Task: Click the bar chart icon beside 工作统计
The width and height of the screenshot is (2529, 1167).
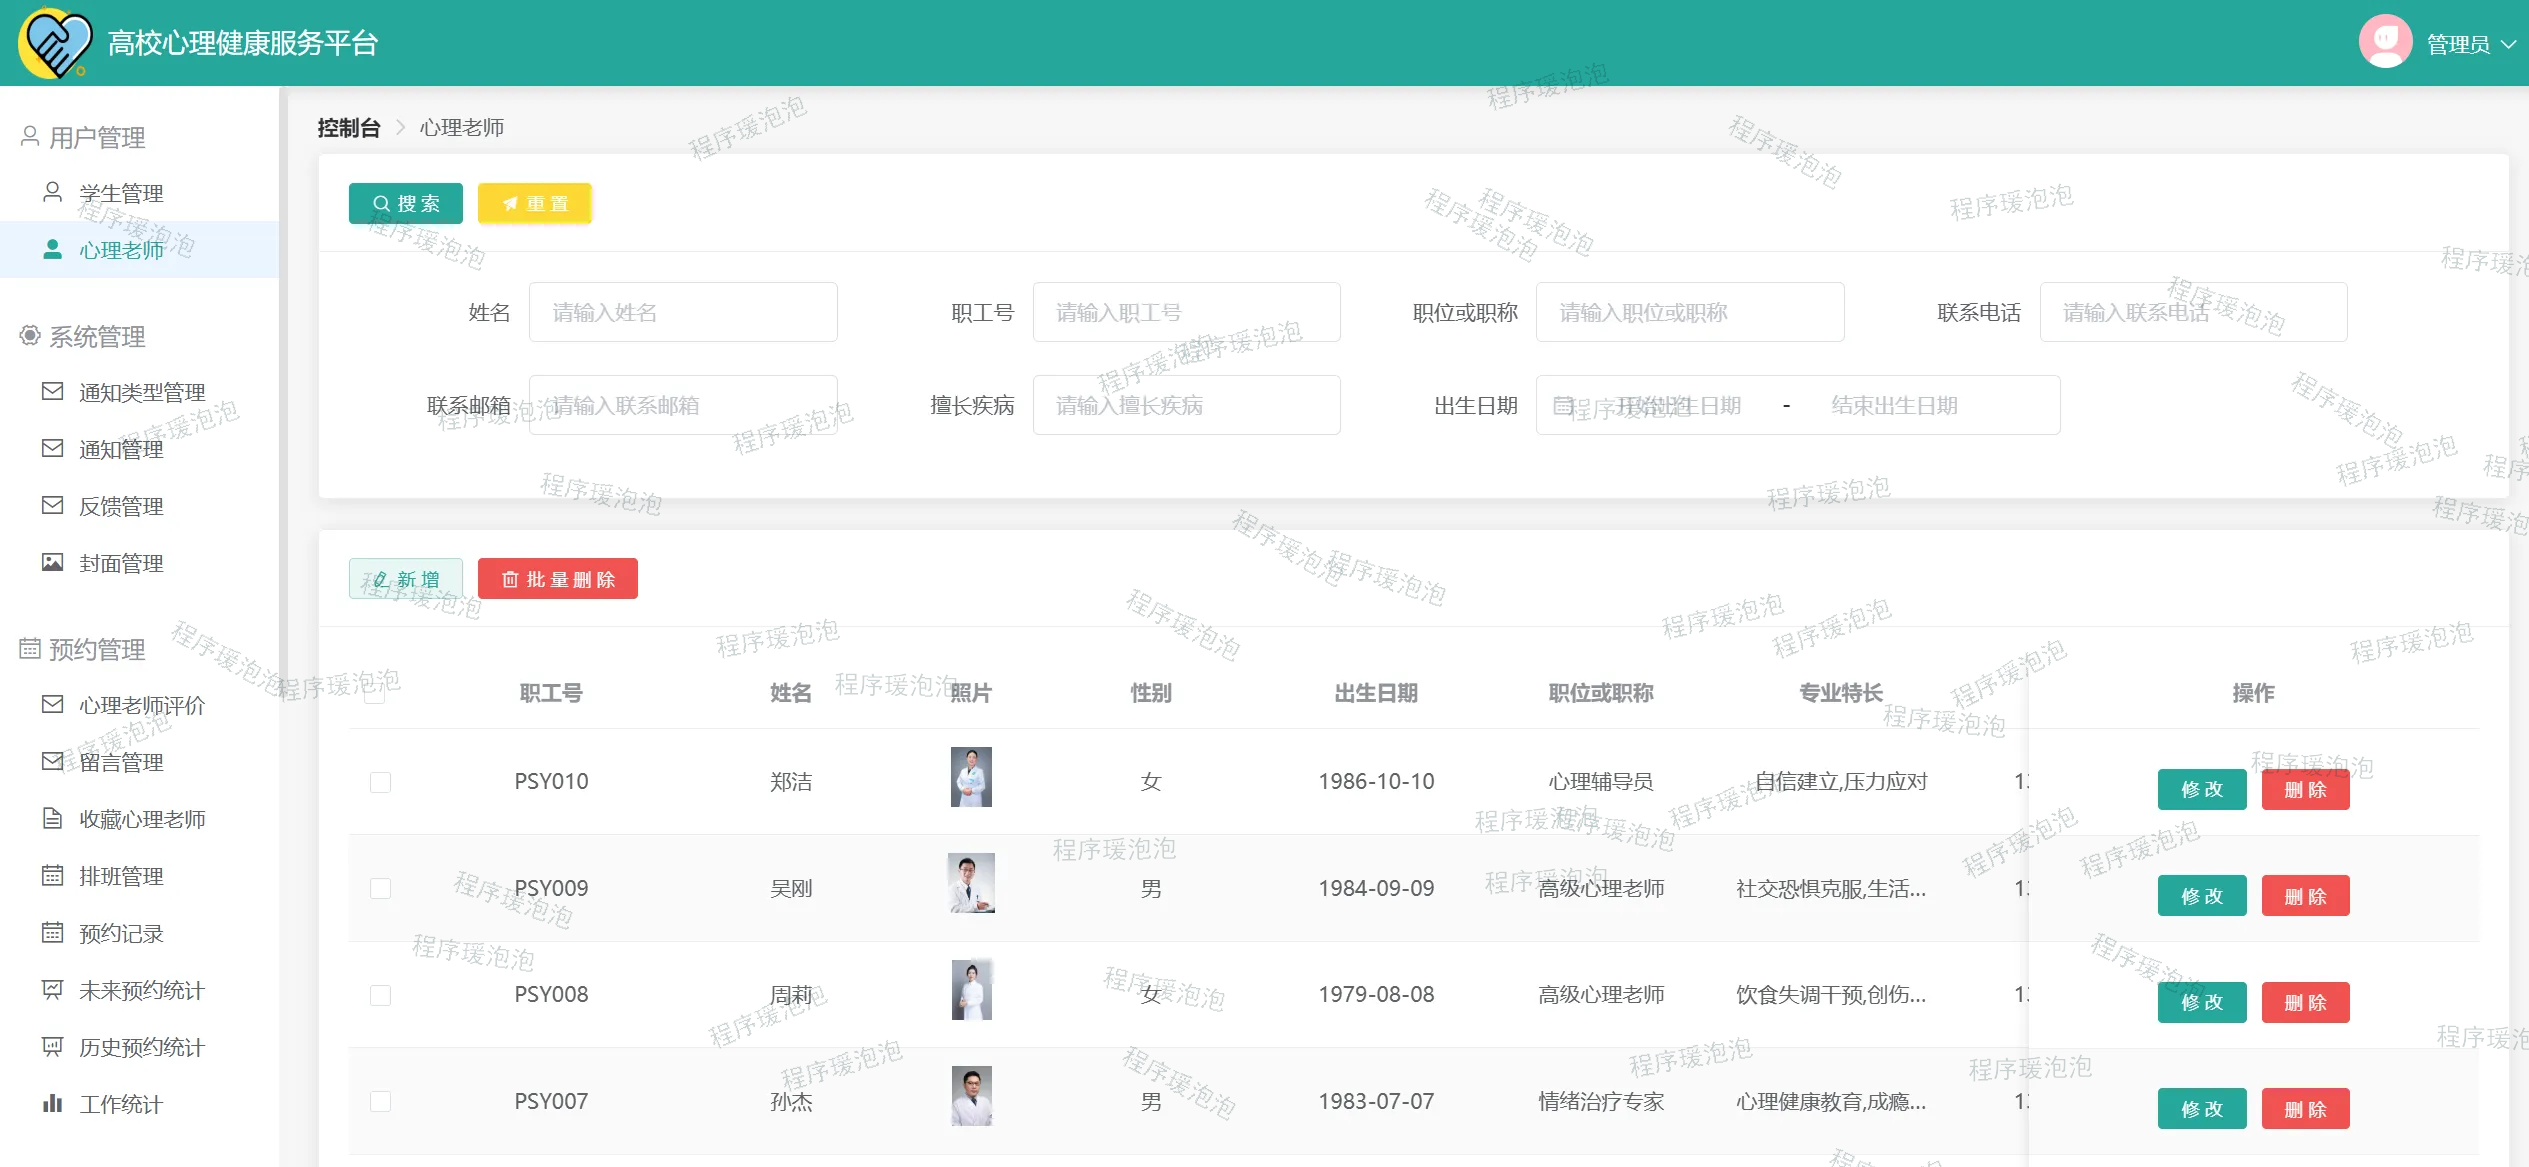Action: click(x=52, y=1103)
